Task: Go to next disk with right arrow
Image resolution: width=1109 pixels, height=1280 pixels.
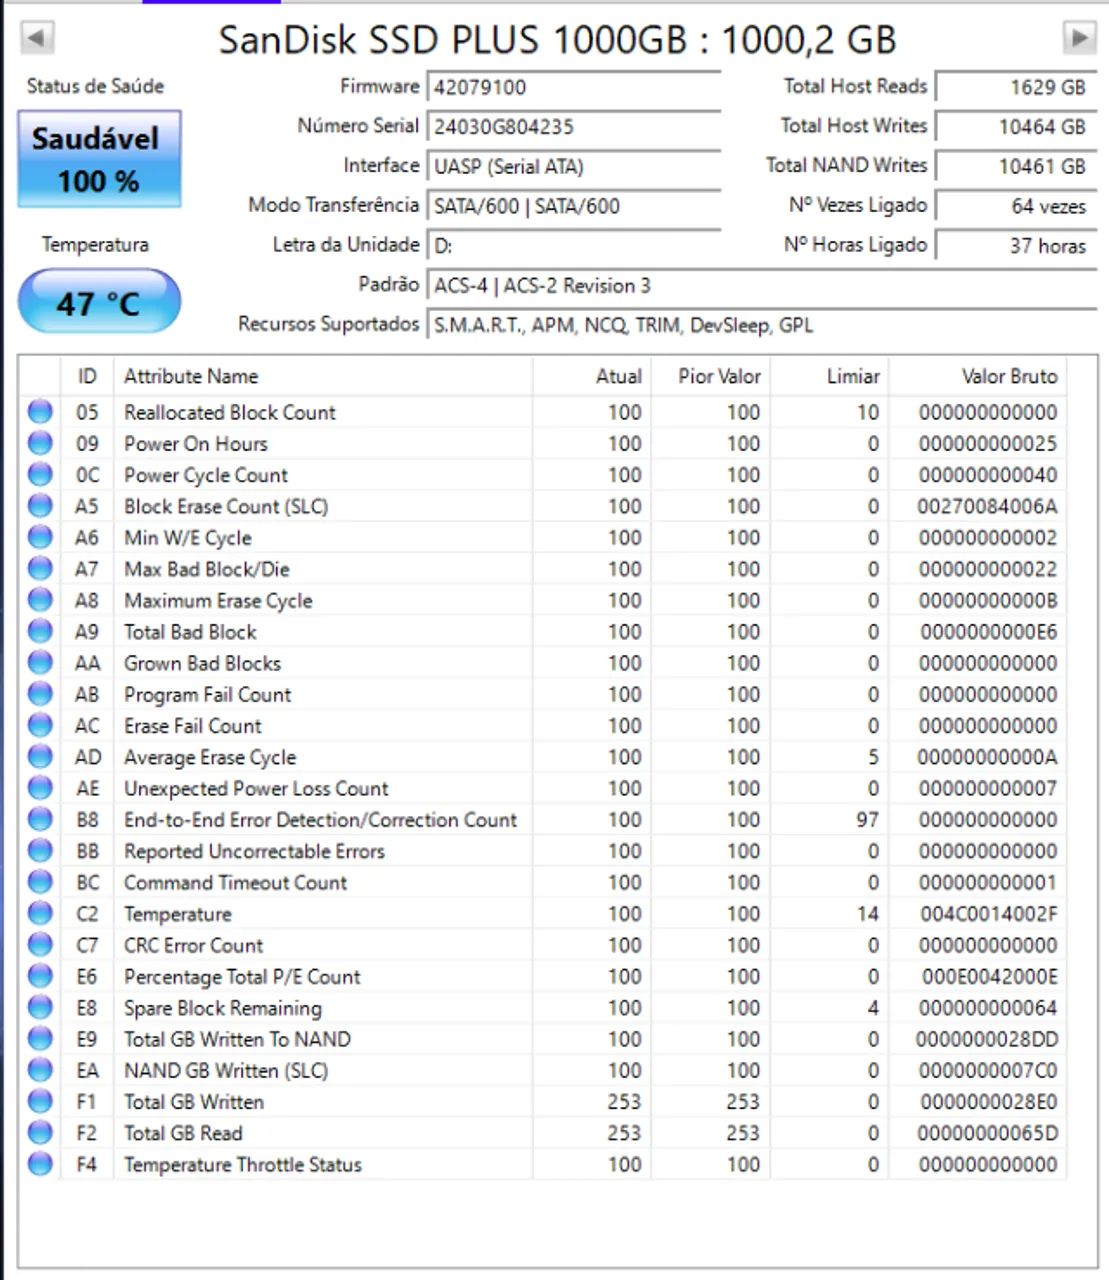Action: tap(1079, 38)
